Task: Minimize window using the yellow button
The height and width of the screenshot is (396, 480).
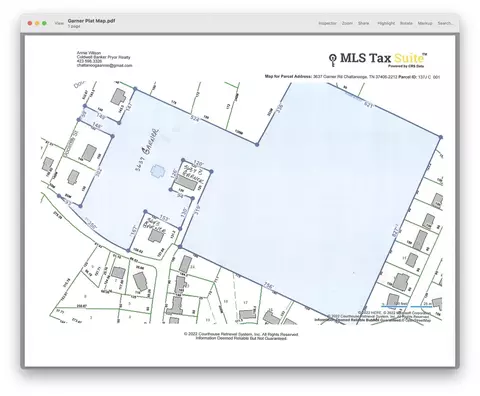Action: click(37, 23)
